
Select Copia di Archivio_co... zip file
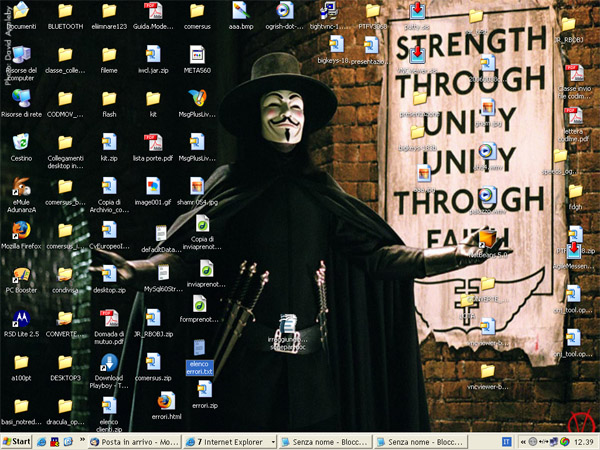[109, 186]
